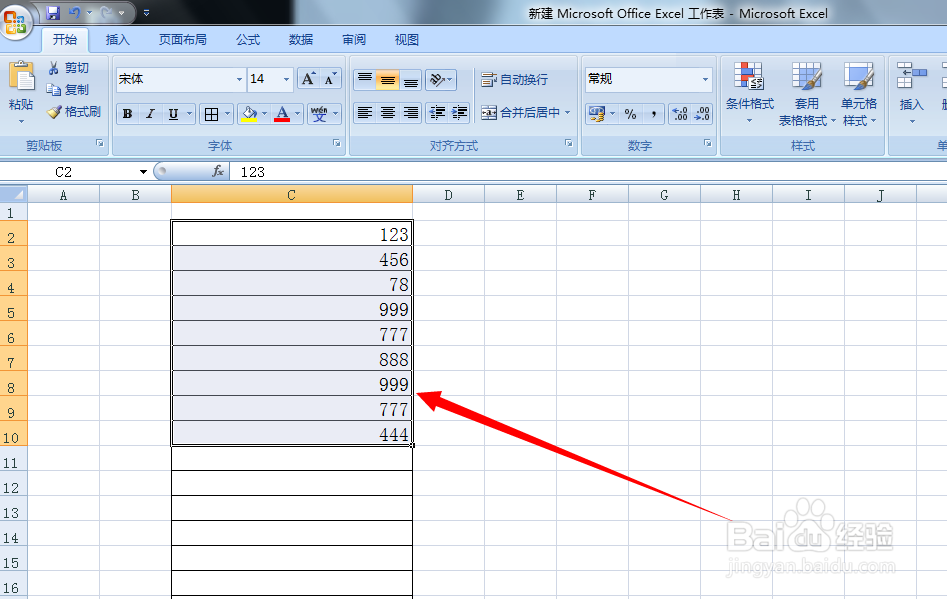Toggle bold formatting

[x=127, y=114]
